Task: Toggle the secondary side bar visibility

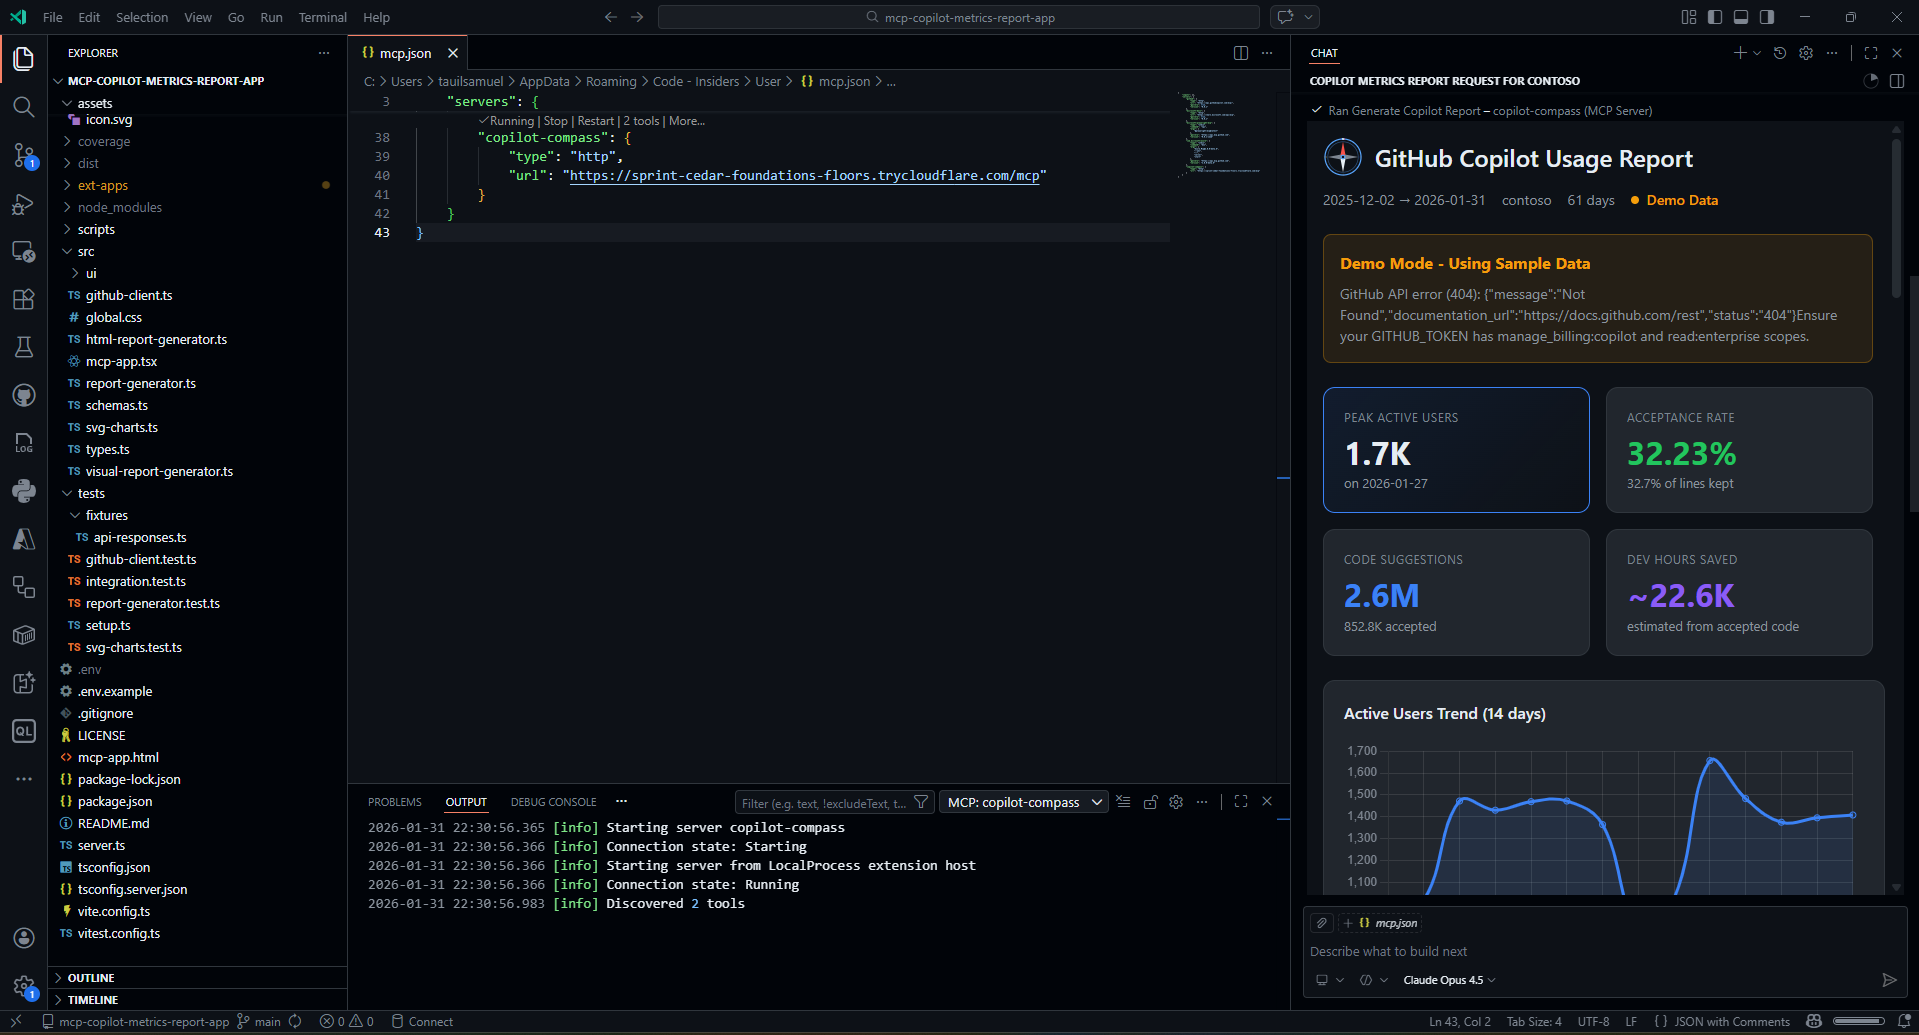Action: (x=1767, y=17)
